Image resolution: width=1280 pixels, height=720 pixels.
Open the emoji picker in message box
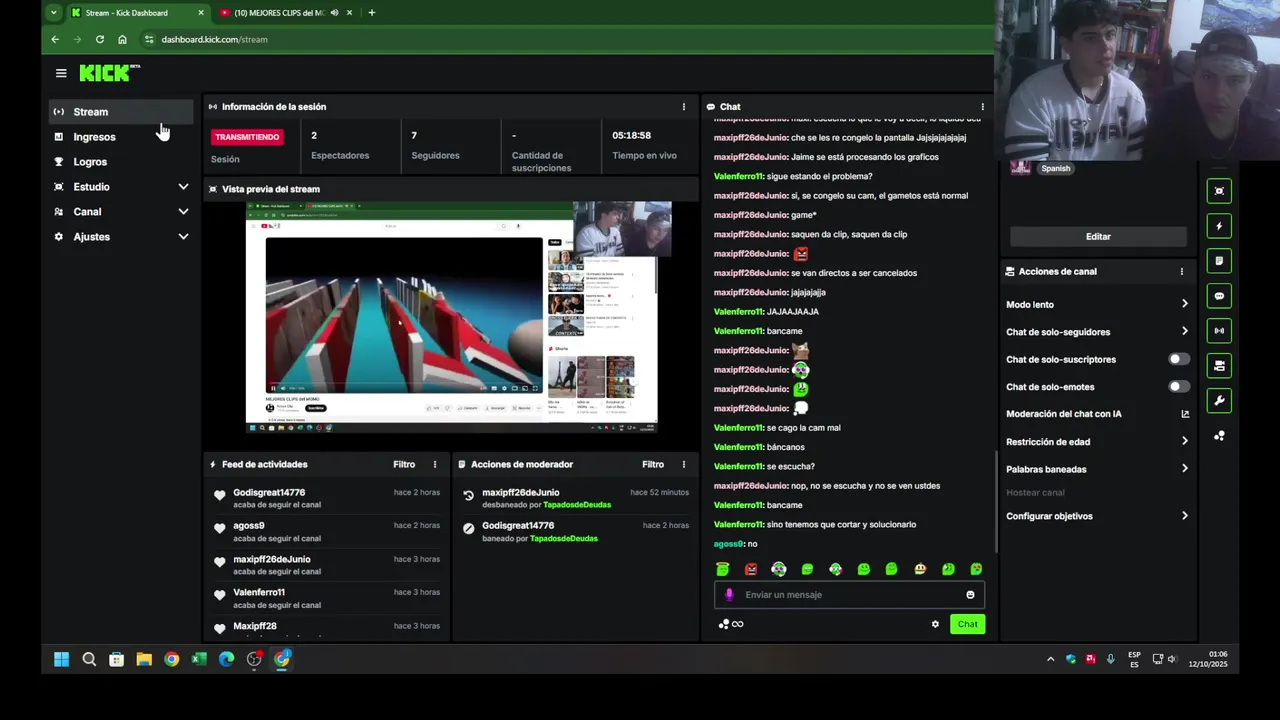(970, 595)
